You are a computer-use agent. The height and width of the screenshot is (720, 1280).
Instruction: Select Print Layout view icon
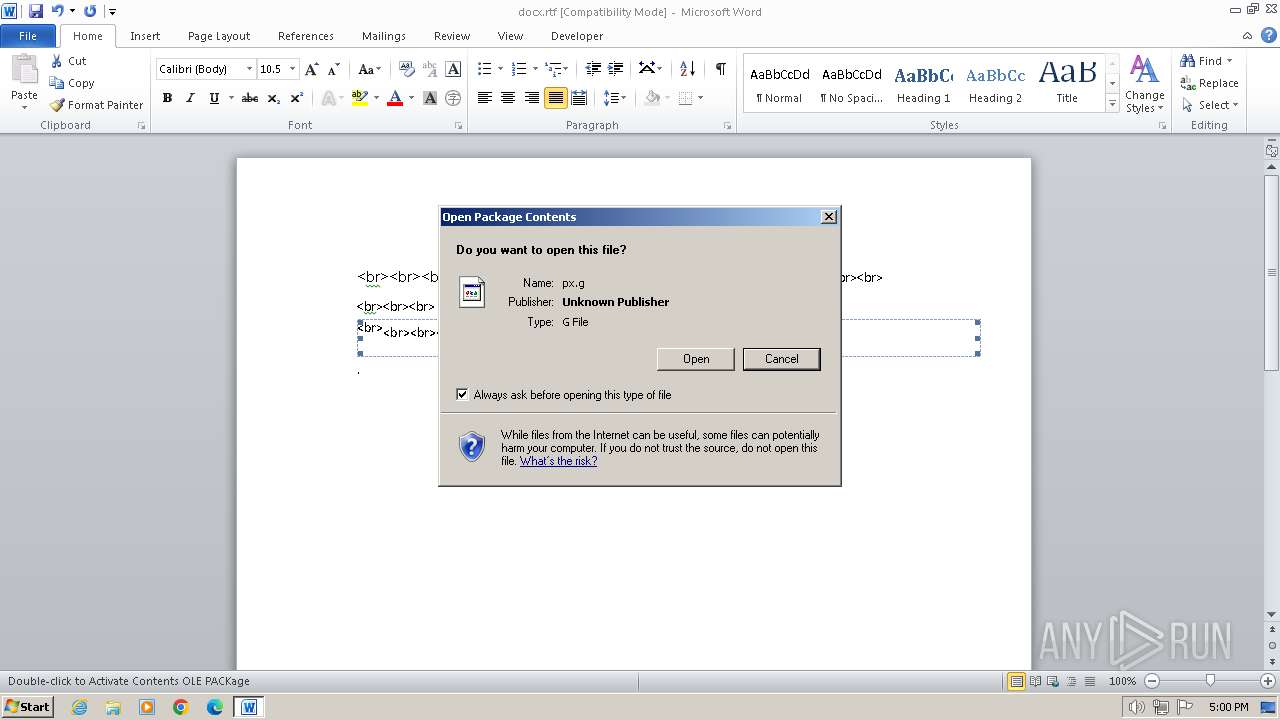click(1016, 681)
